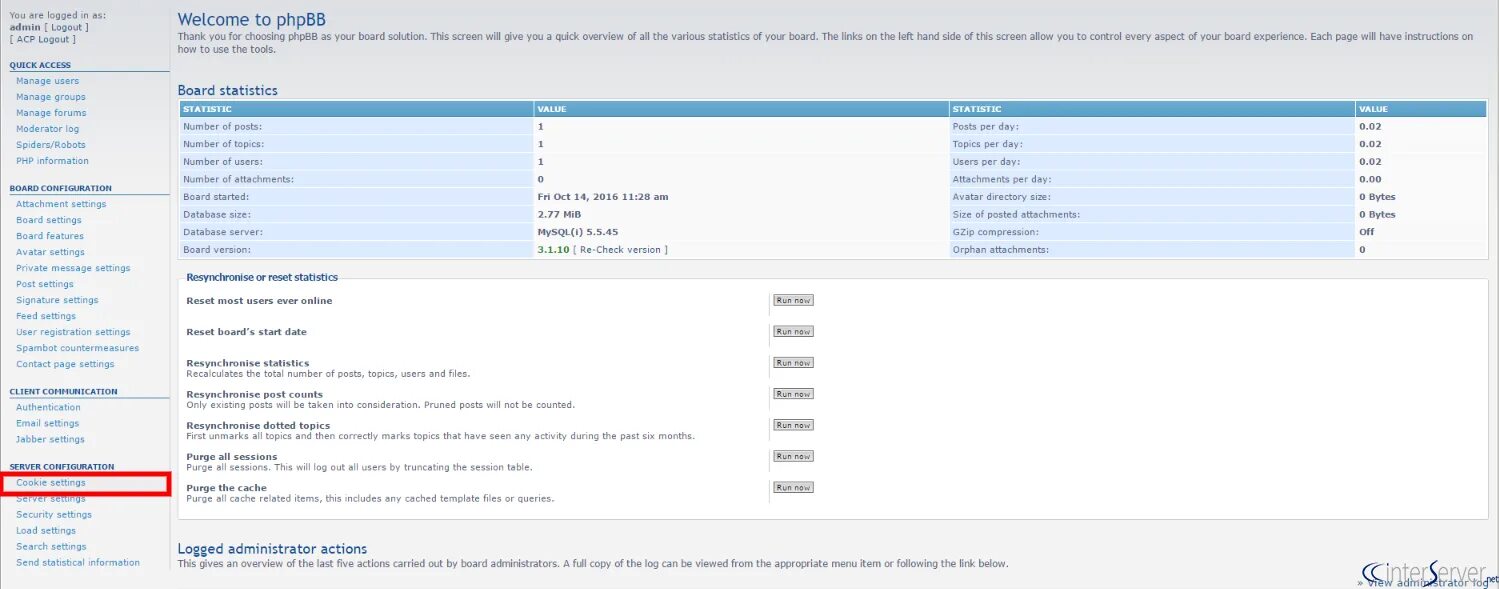The width and height of the screenshot is (1499, 589).
Task: Go to Manage forums
Action: click(x=51, y=113)
